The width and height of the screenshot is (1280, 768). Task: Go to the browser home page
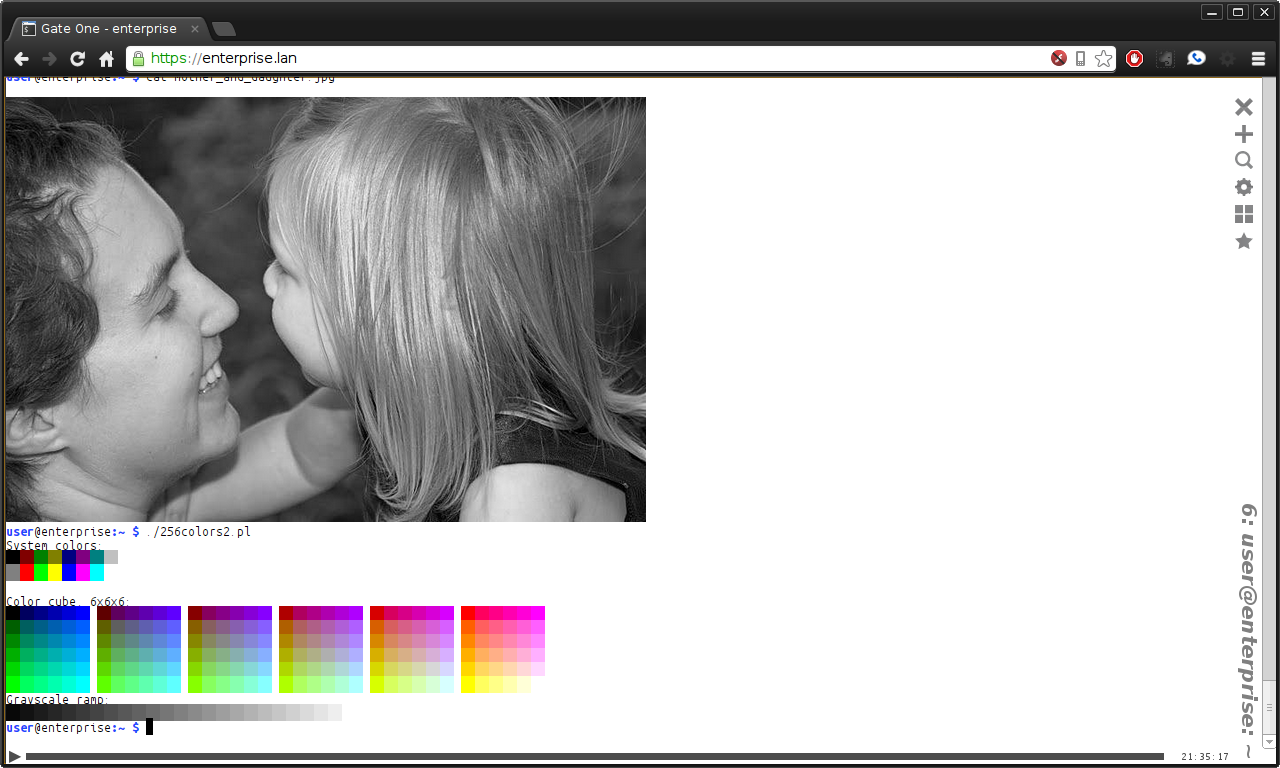pyautogui.click(x=106, y=58)
